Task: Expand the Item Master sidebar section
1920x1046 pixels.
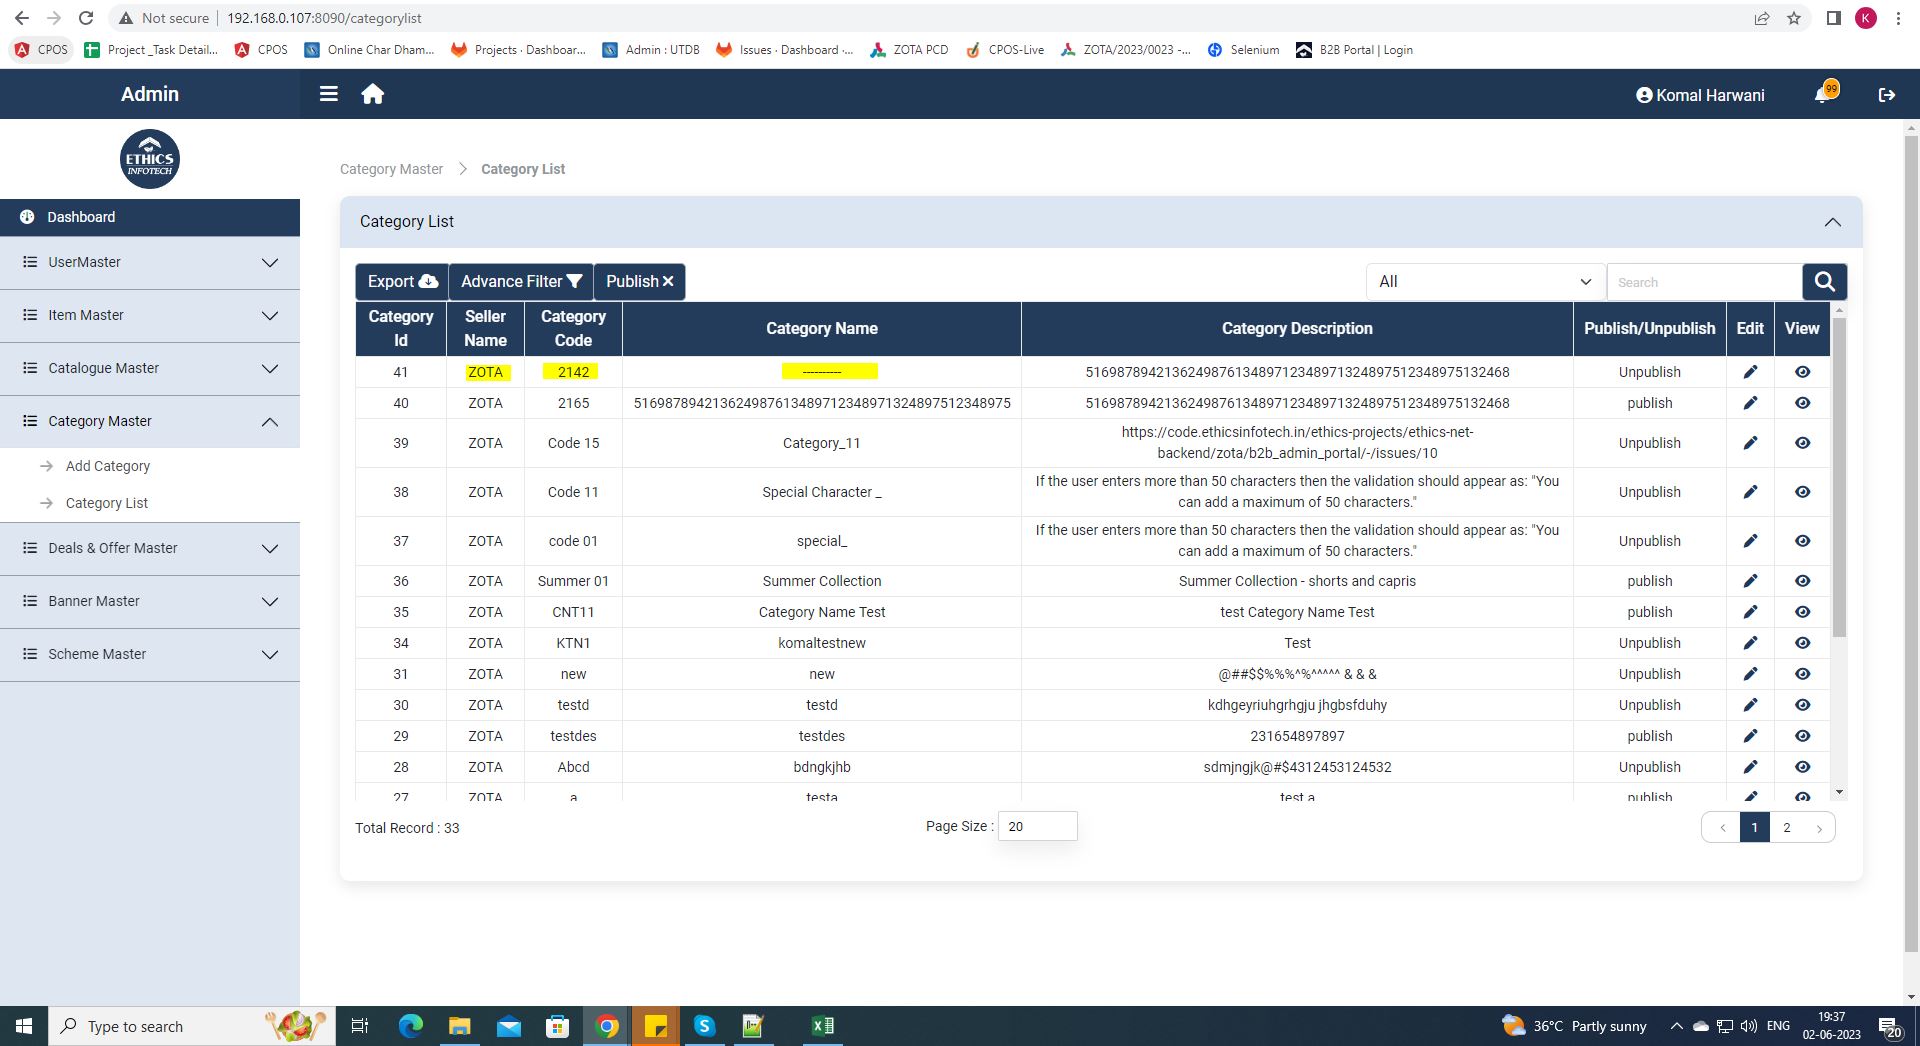Action: (x=150, y=316)
